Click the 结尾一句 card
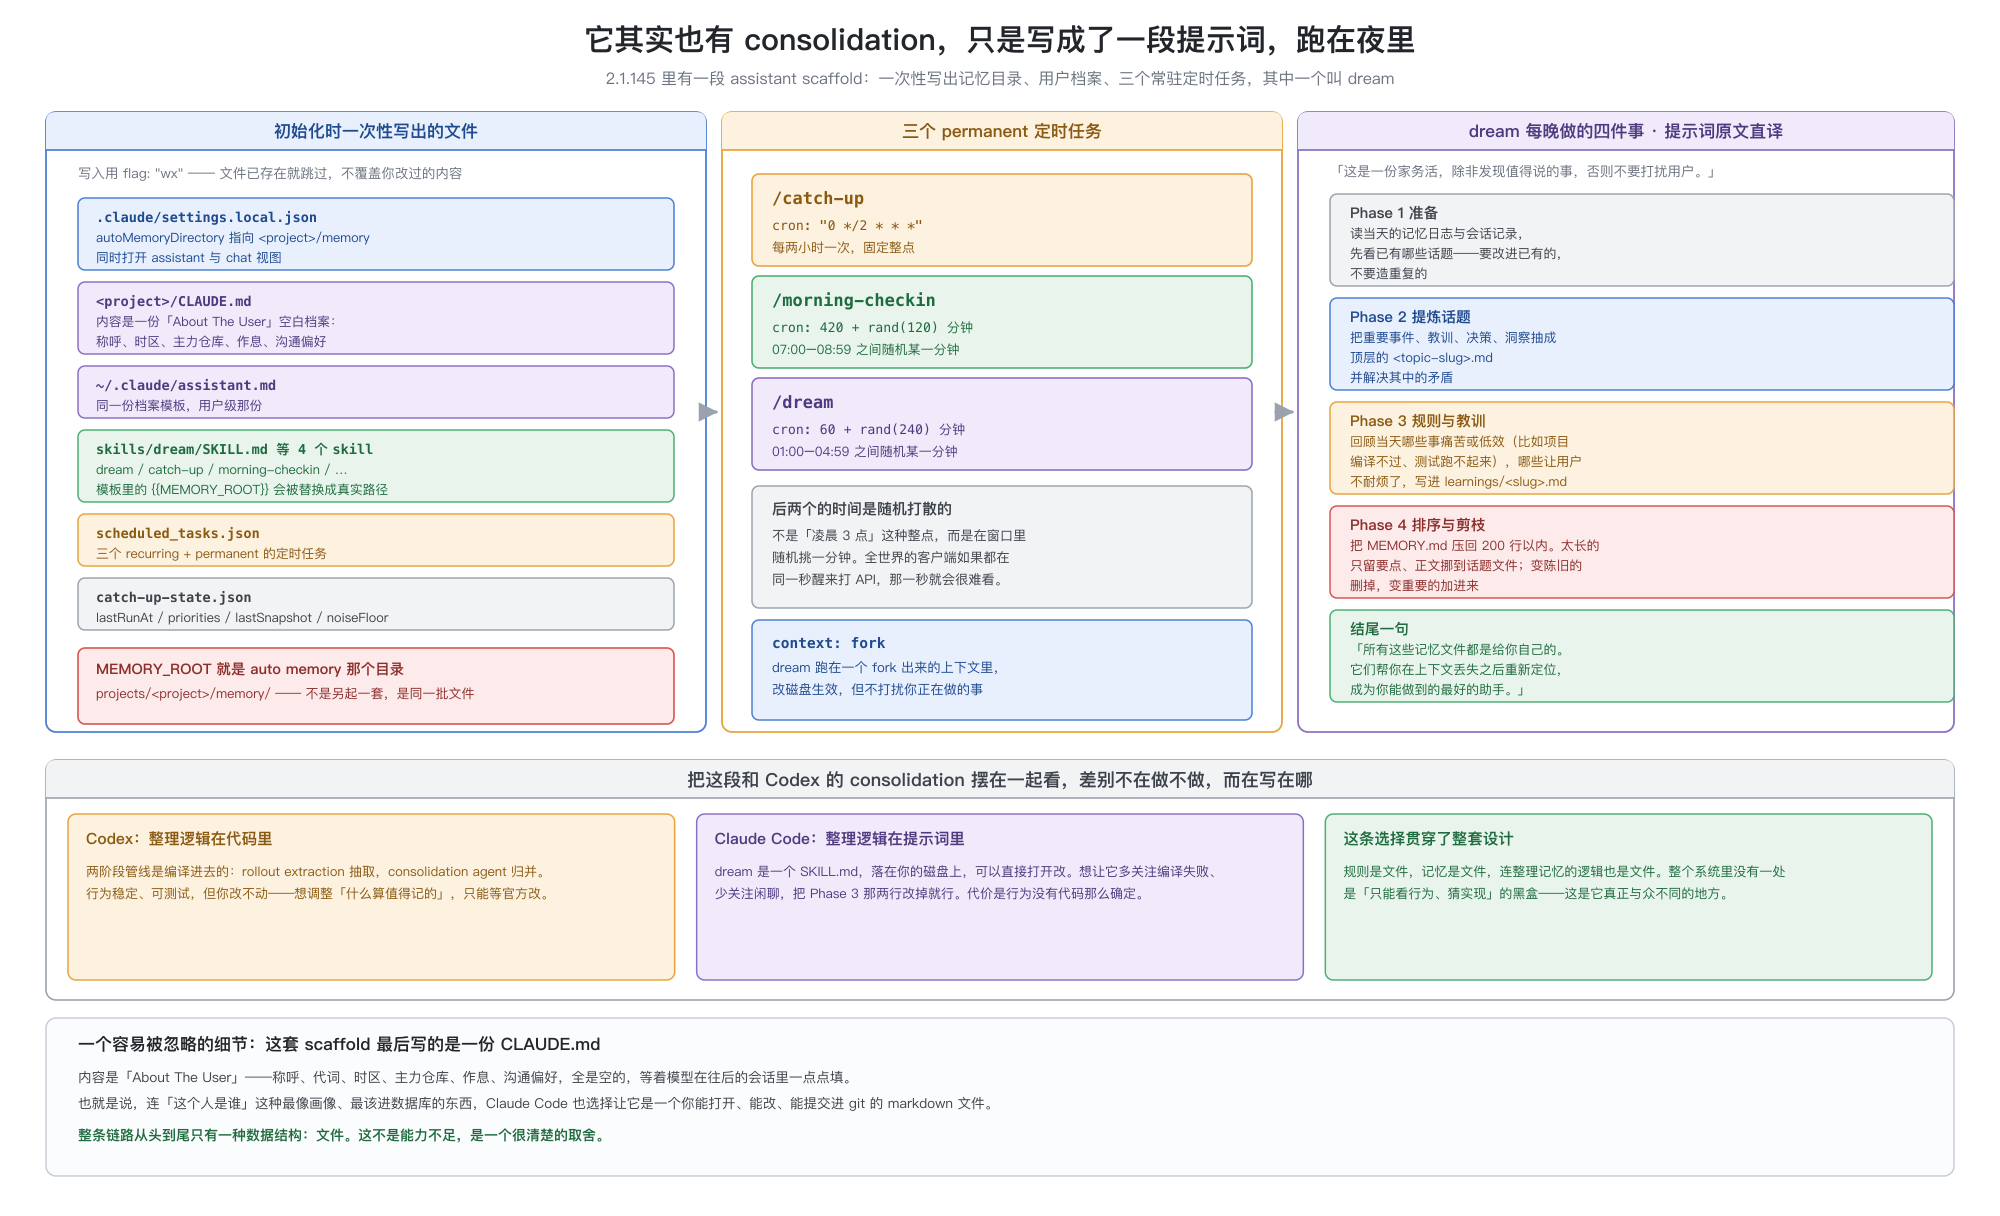 1641,656
